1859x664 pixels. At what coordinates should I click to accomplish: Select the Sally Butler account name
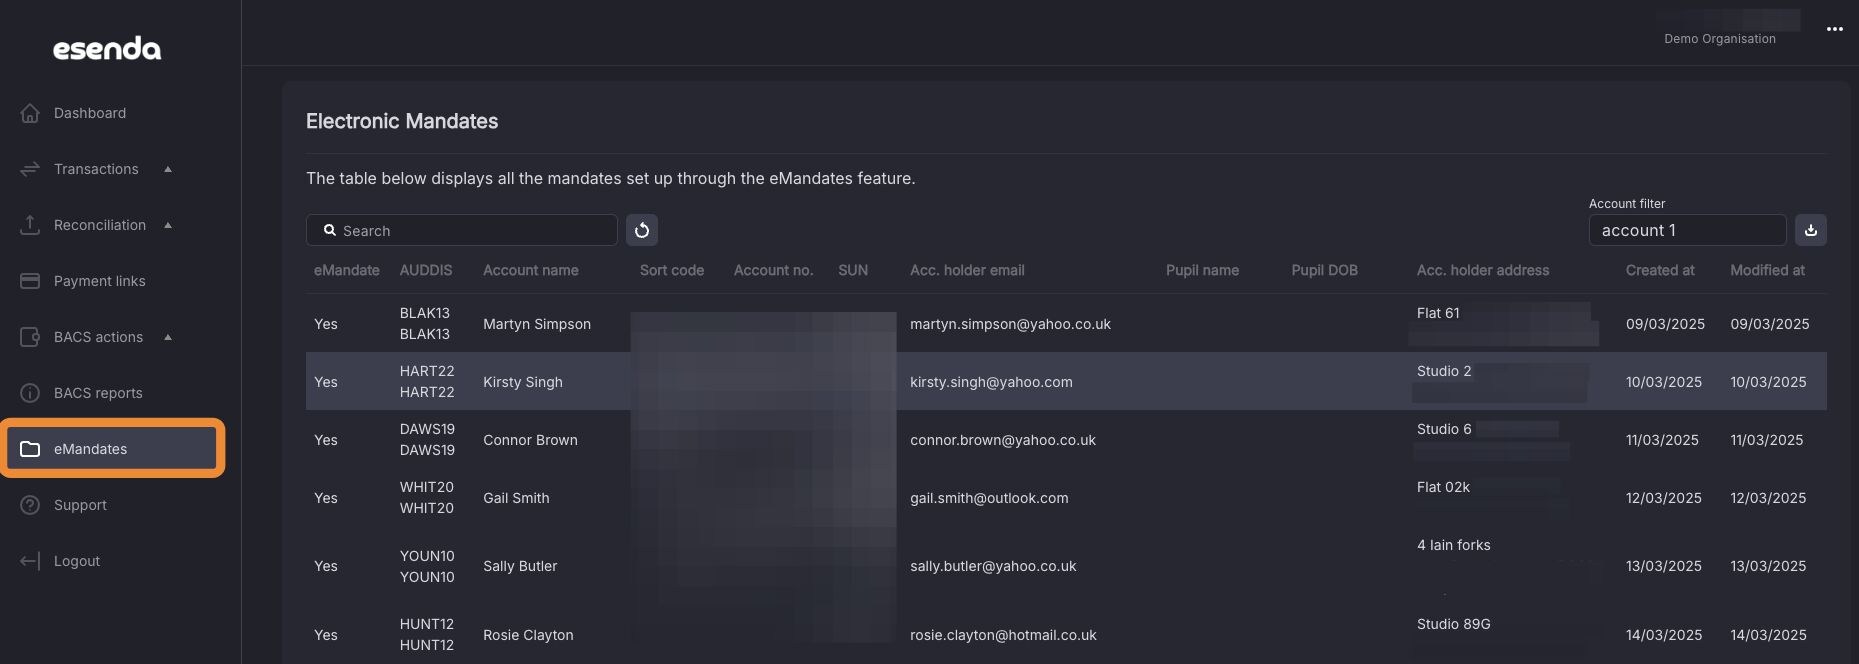point(520,566)
